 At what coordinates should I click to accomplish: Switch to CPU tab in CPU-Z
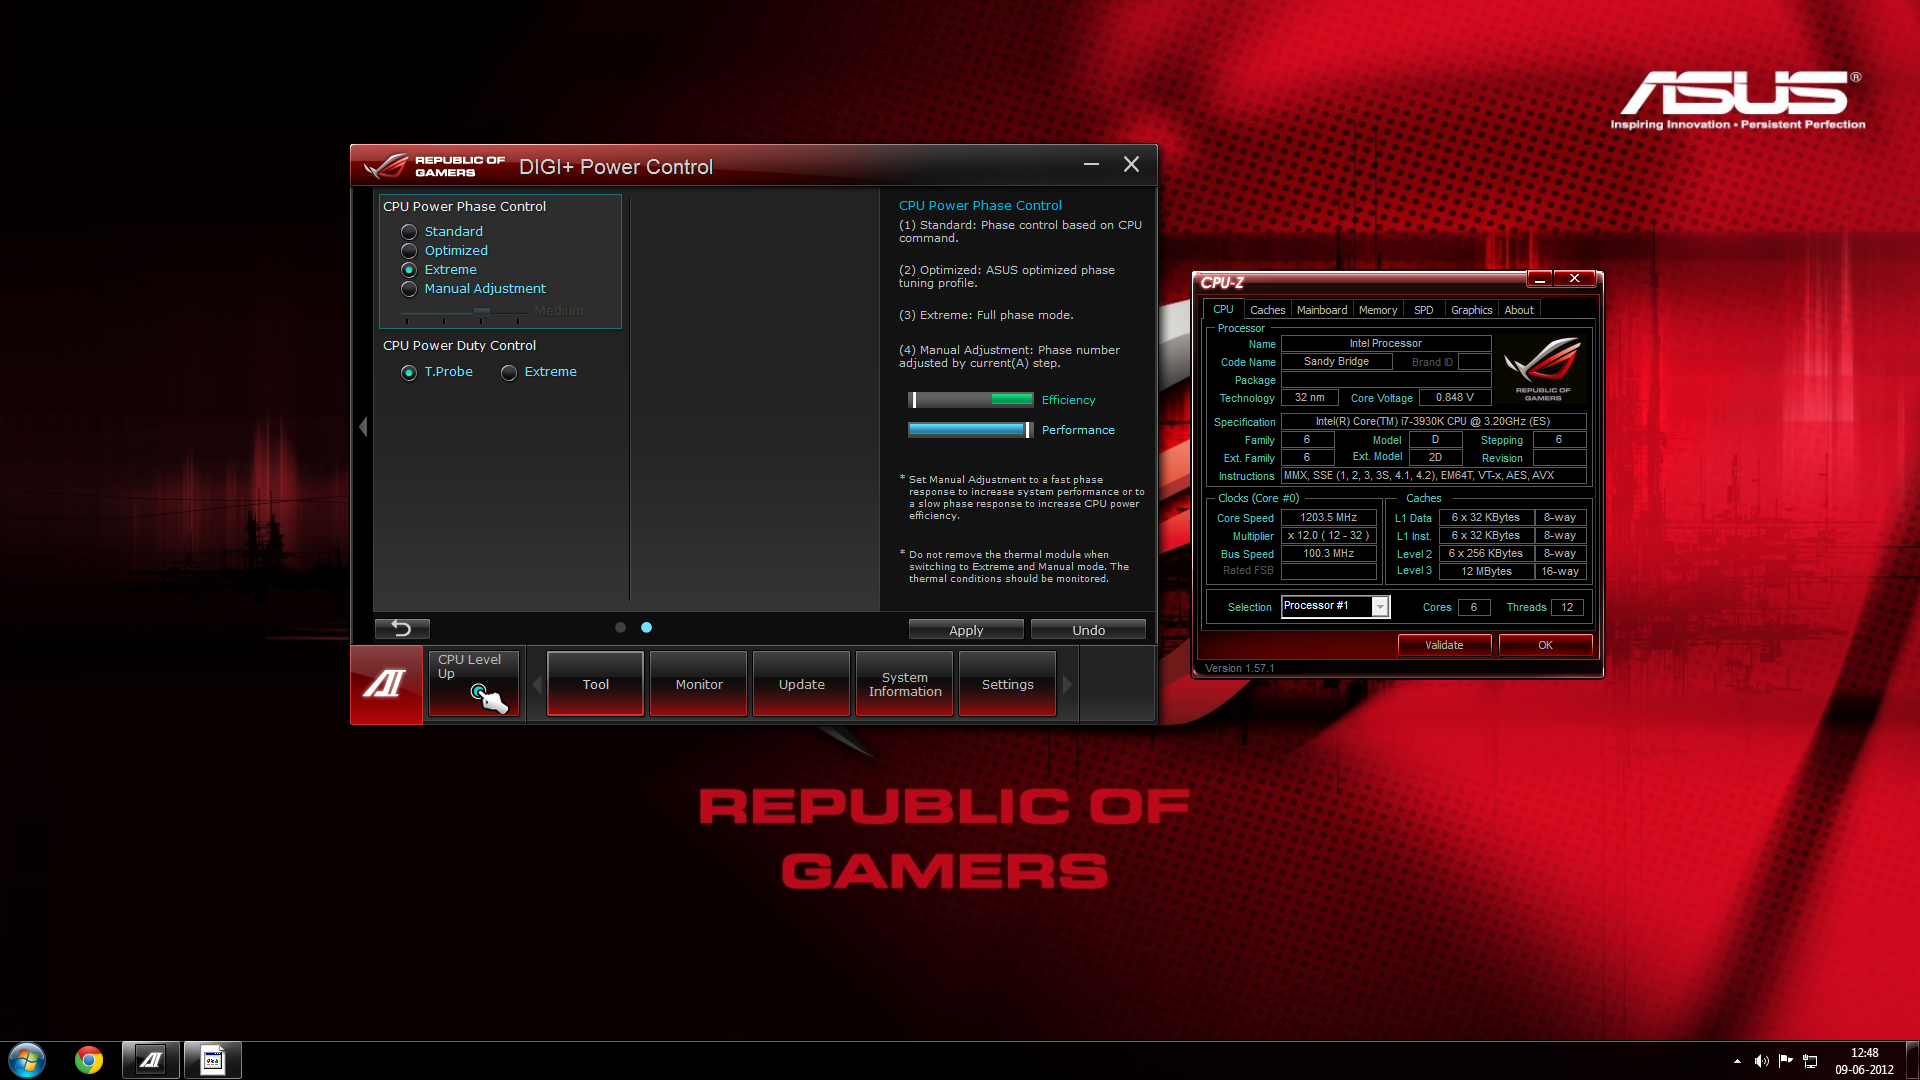1223,310
